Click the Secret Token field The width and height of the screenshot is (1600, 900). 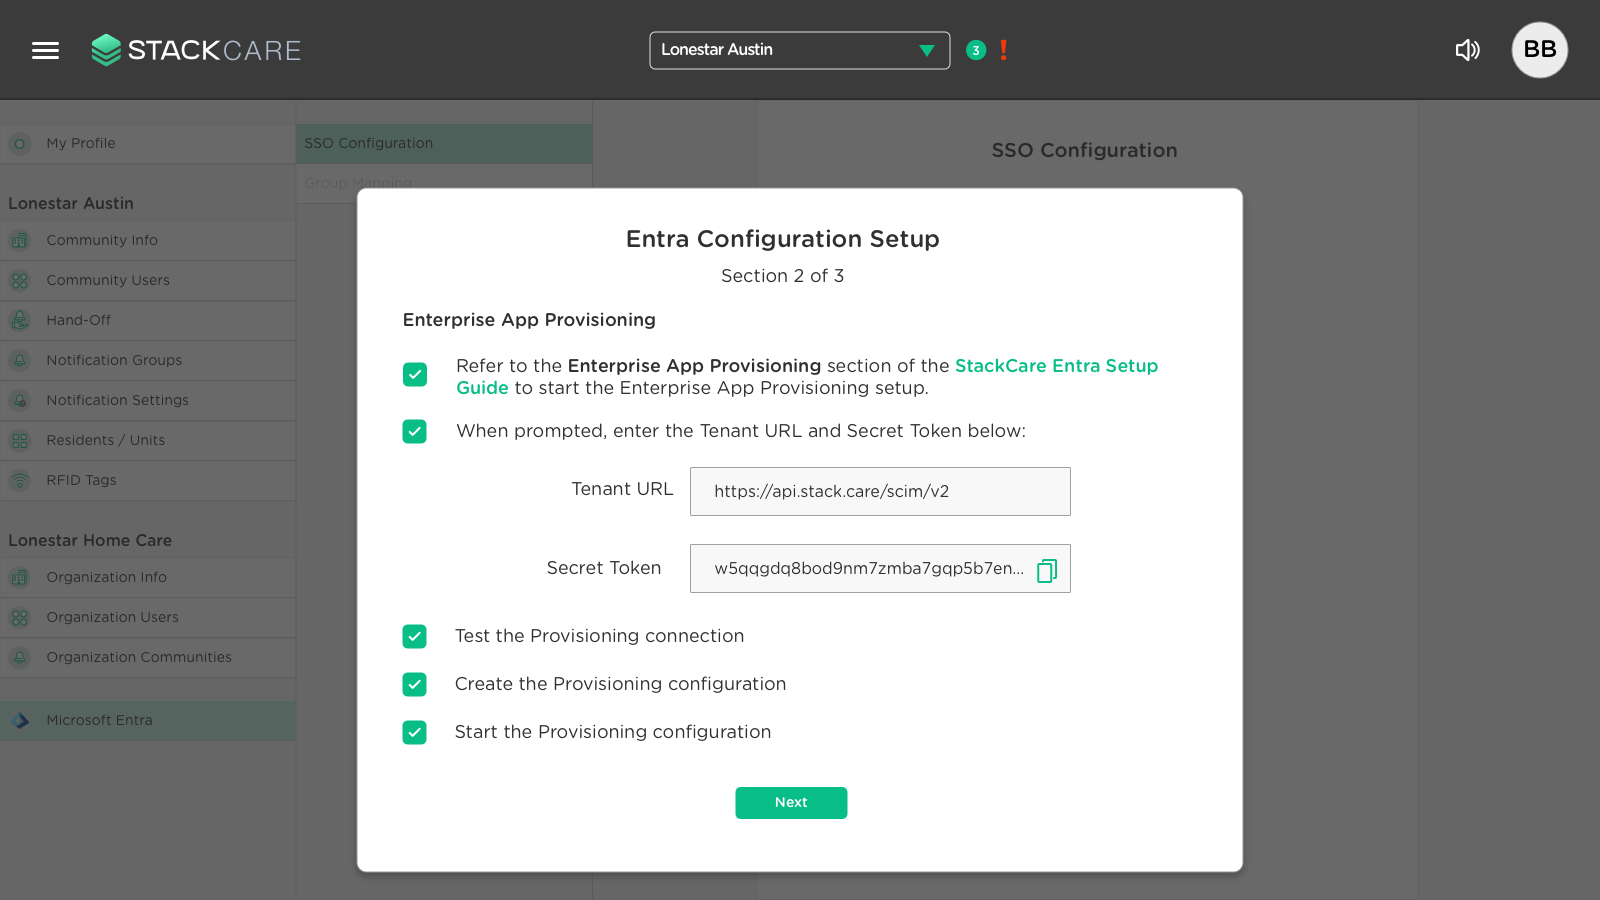coord(880,568)
